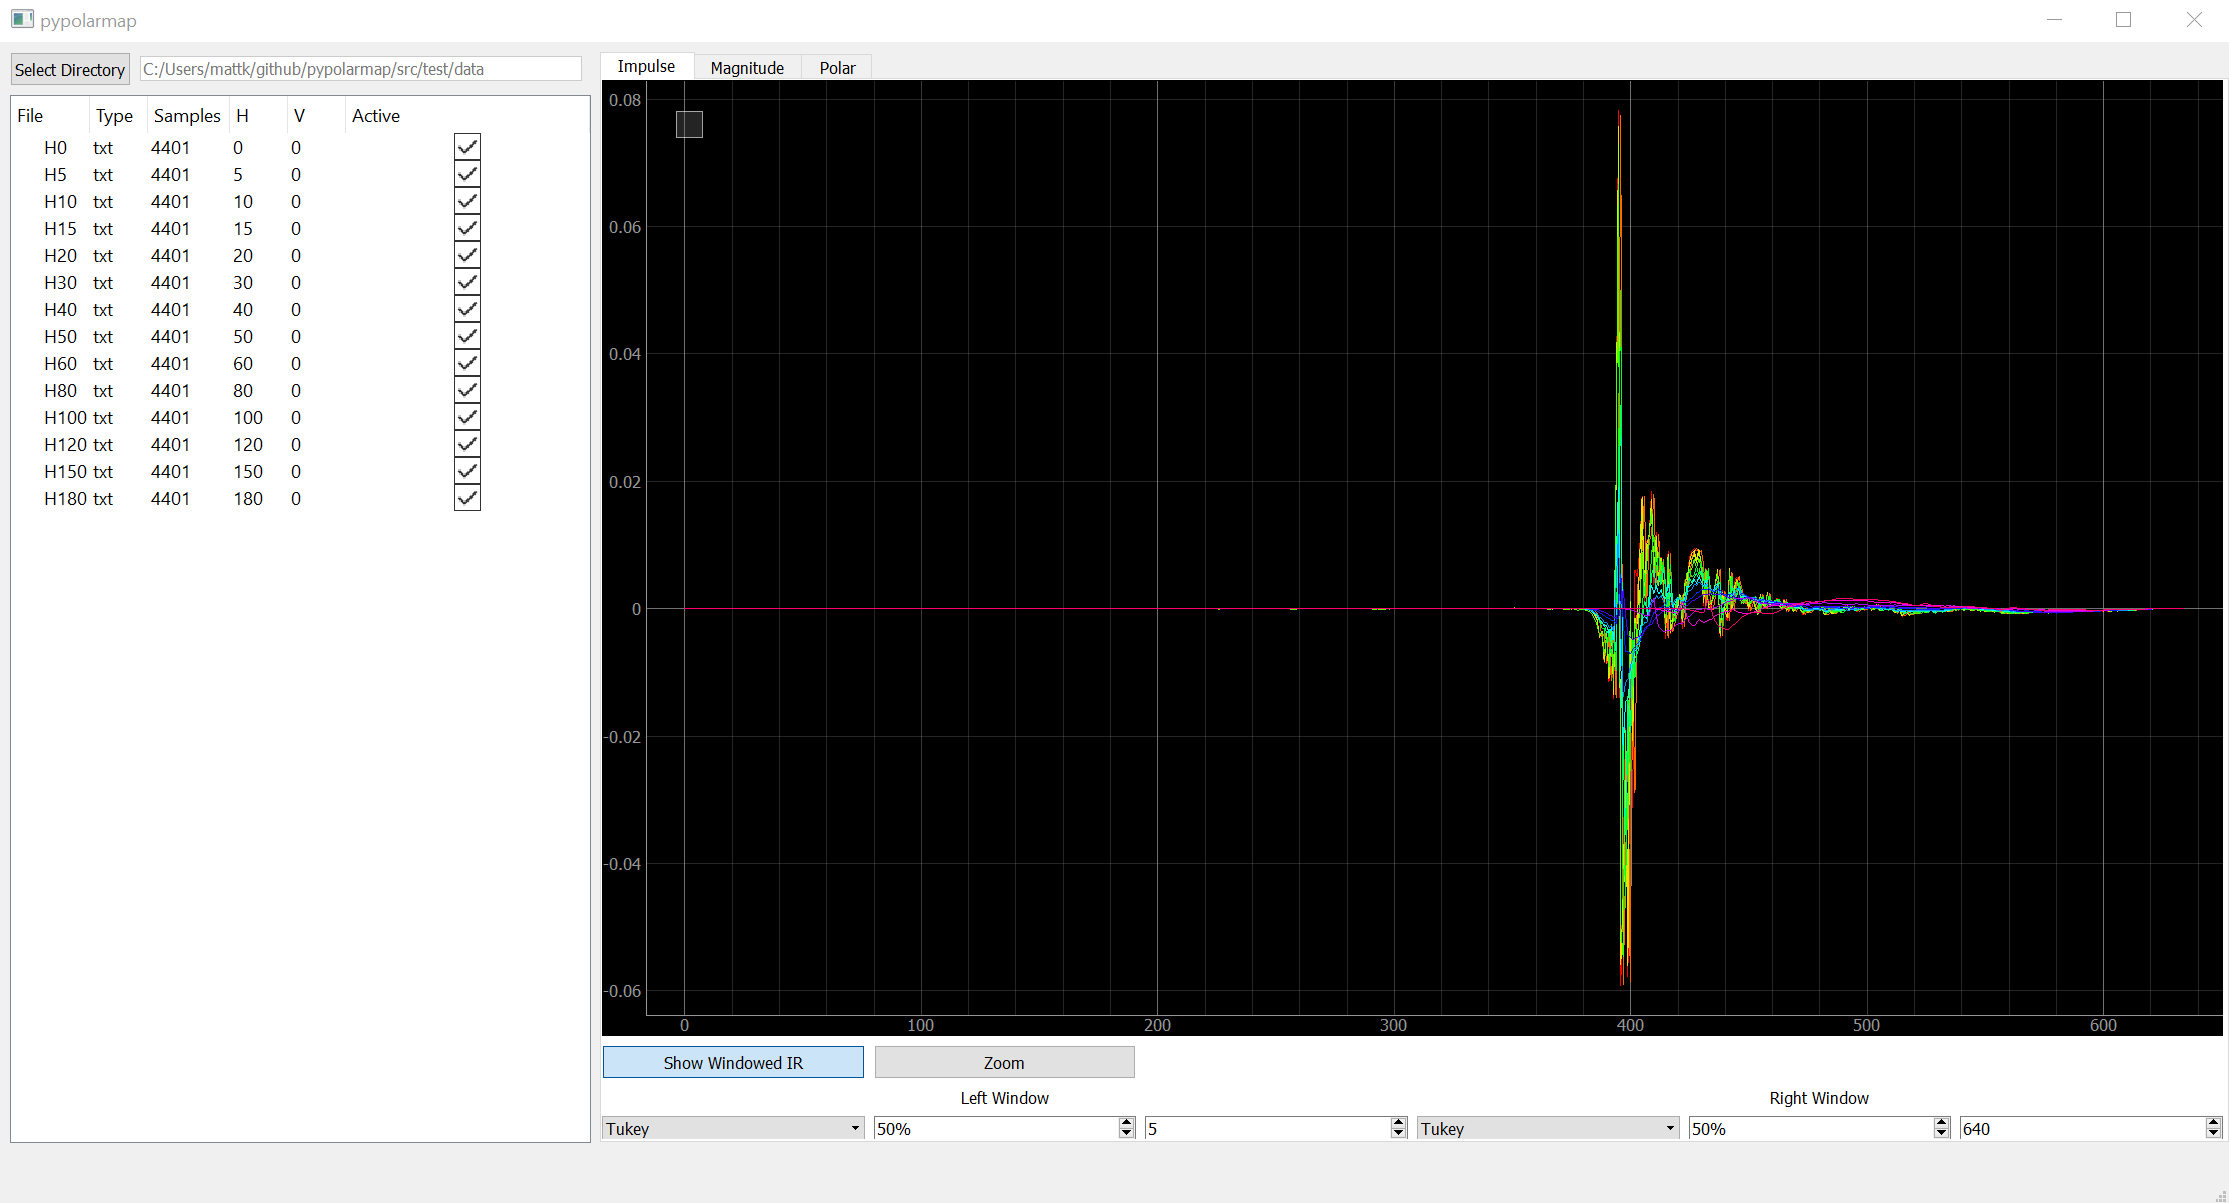Select the H0 file row
This screenshot has height=1203, width=2229.
pyautogui.click(x=300, y=147)
